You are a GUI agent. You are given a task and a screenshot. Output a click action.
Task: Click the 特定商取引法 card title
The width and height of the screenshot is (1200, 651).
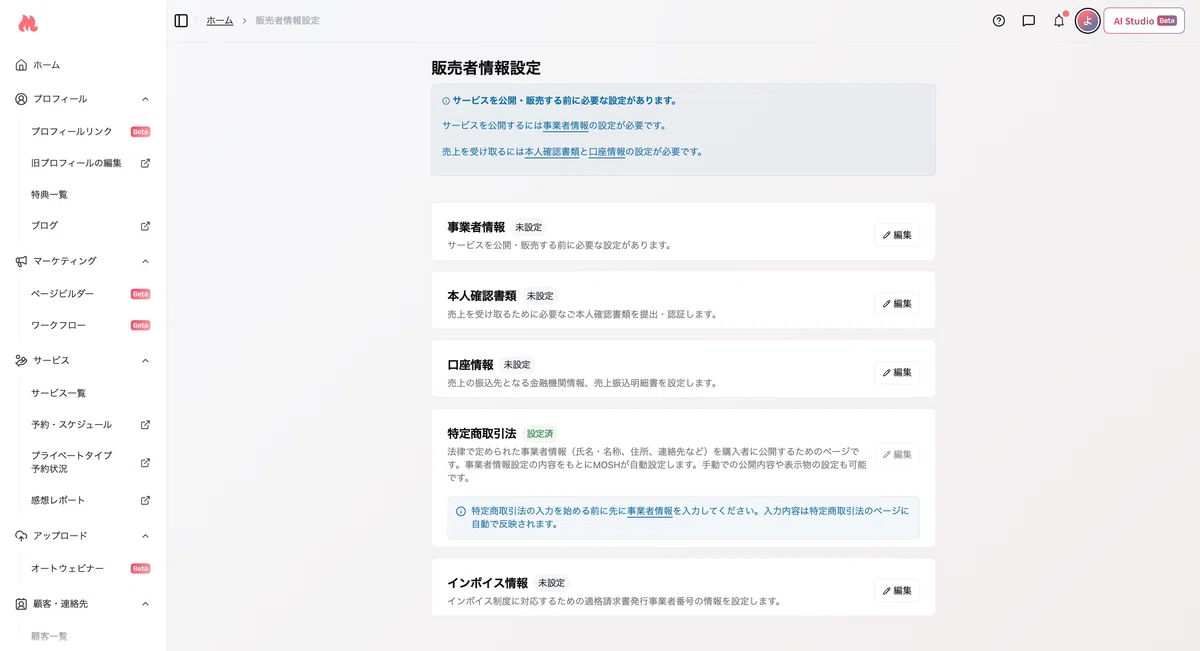pyautogui.click(x=482, y=434)
